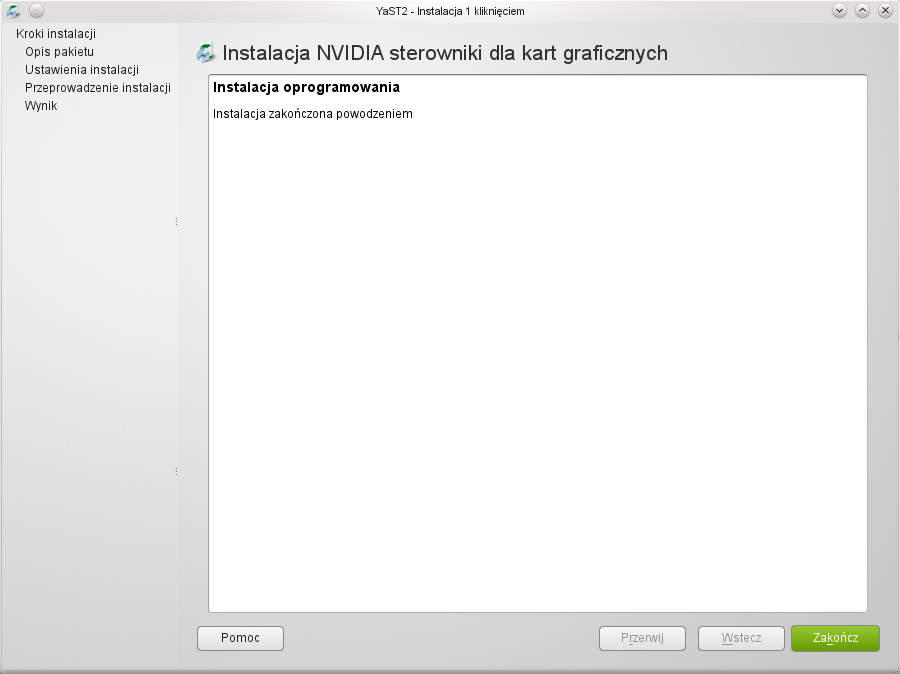Click the YaST icon beside the NVIDIA heading
Viewport: 900px width, 674px height.
point(206,53)
